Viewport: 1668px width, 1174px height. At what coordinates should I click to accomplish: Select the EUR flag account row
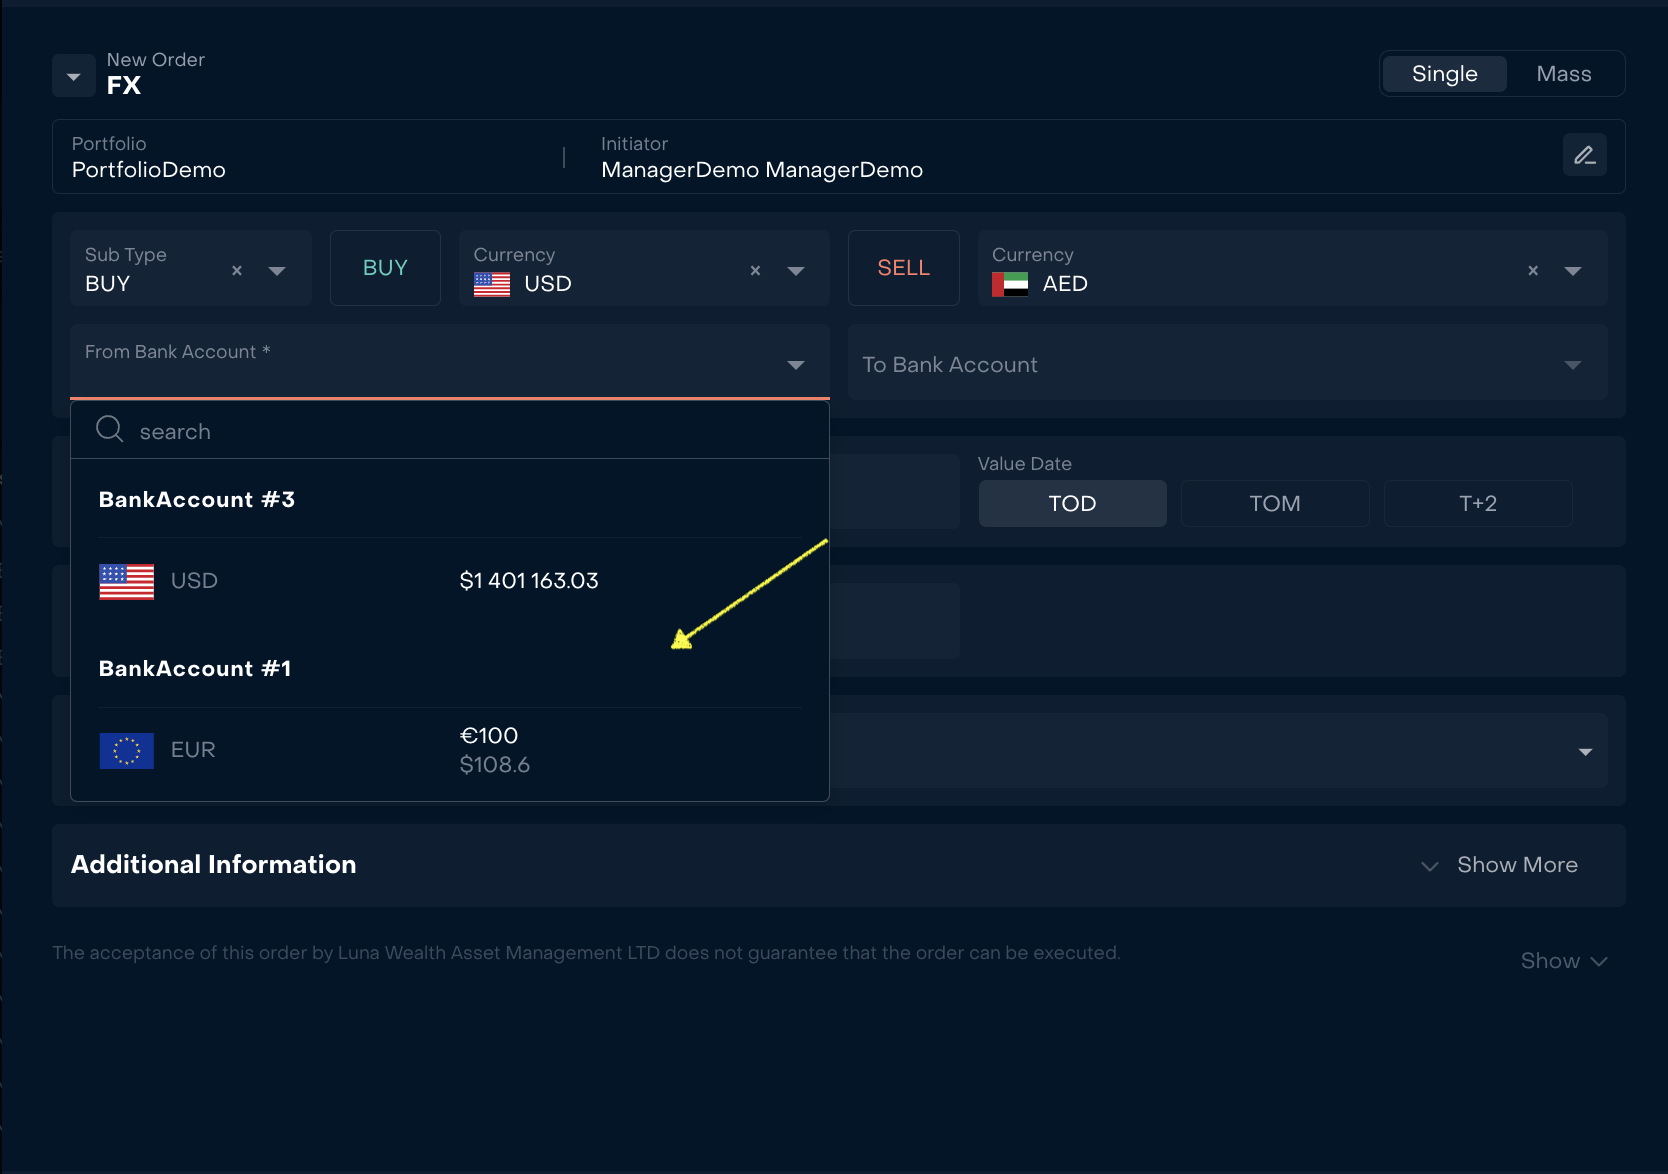coord(450,750)
